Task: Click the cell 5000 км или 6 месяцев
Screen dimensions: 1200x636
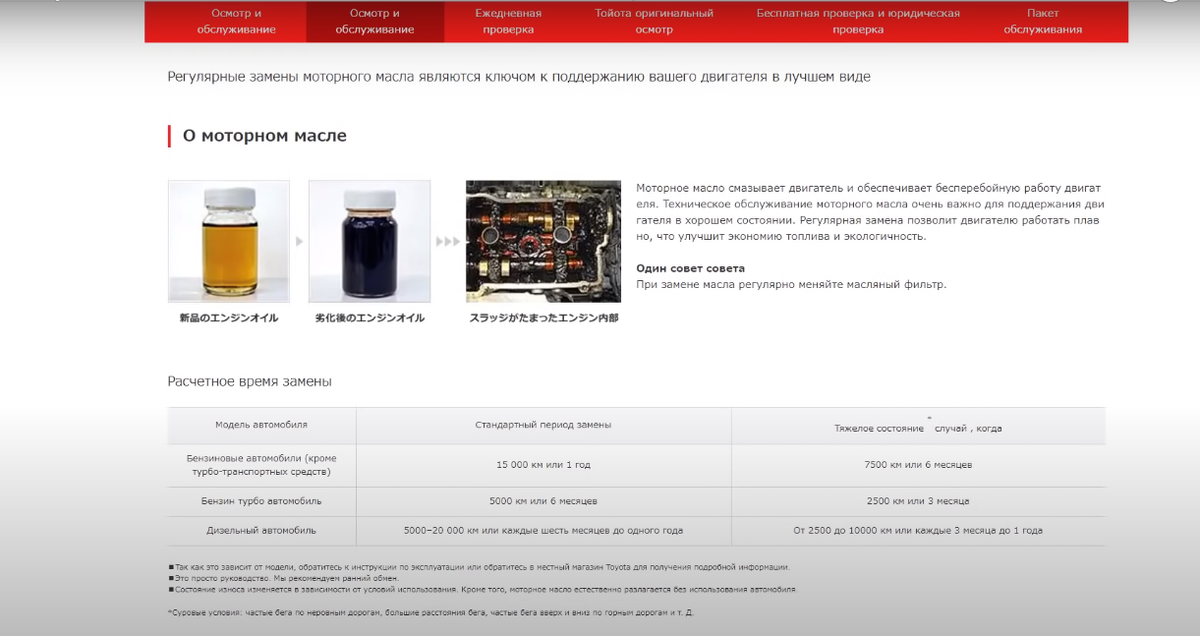Action: [x=543, y=500]
